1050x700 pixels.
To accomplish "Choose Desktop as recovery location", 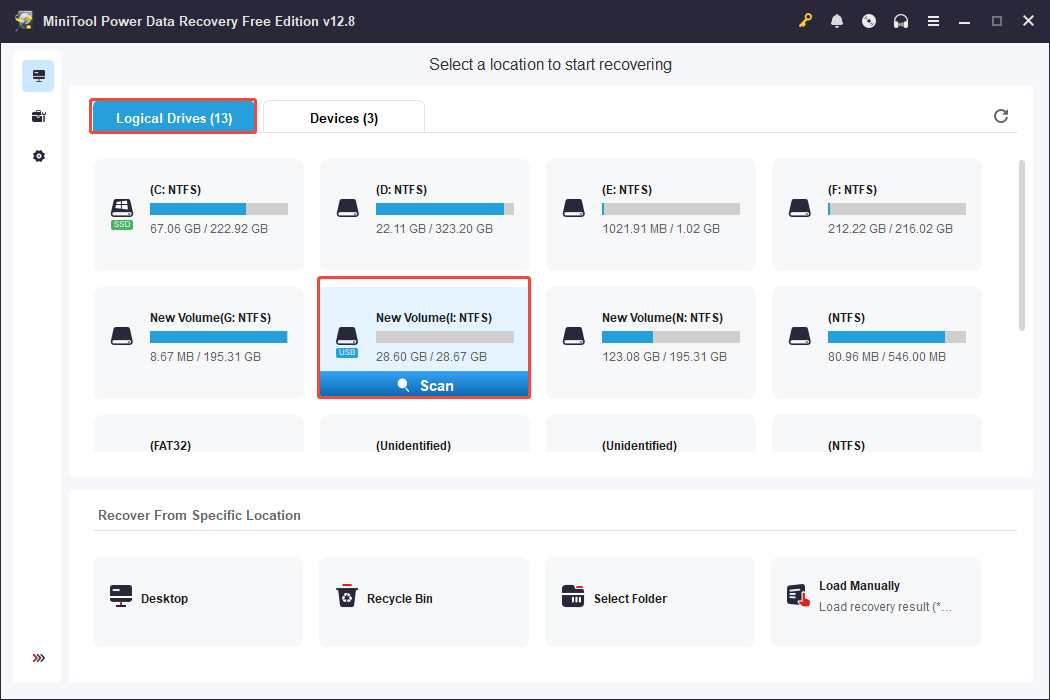I will (197, 601).
